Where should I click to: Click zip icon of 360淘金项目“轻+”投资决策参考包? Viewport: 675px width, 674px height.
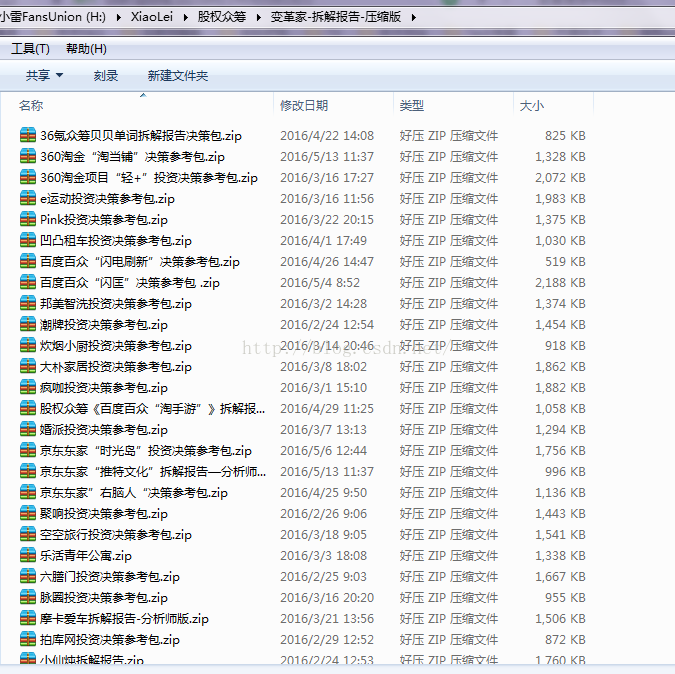pyautogui.click(x=28, y=177)
